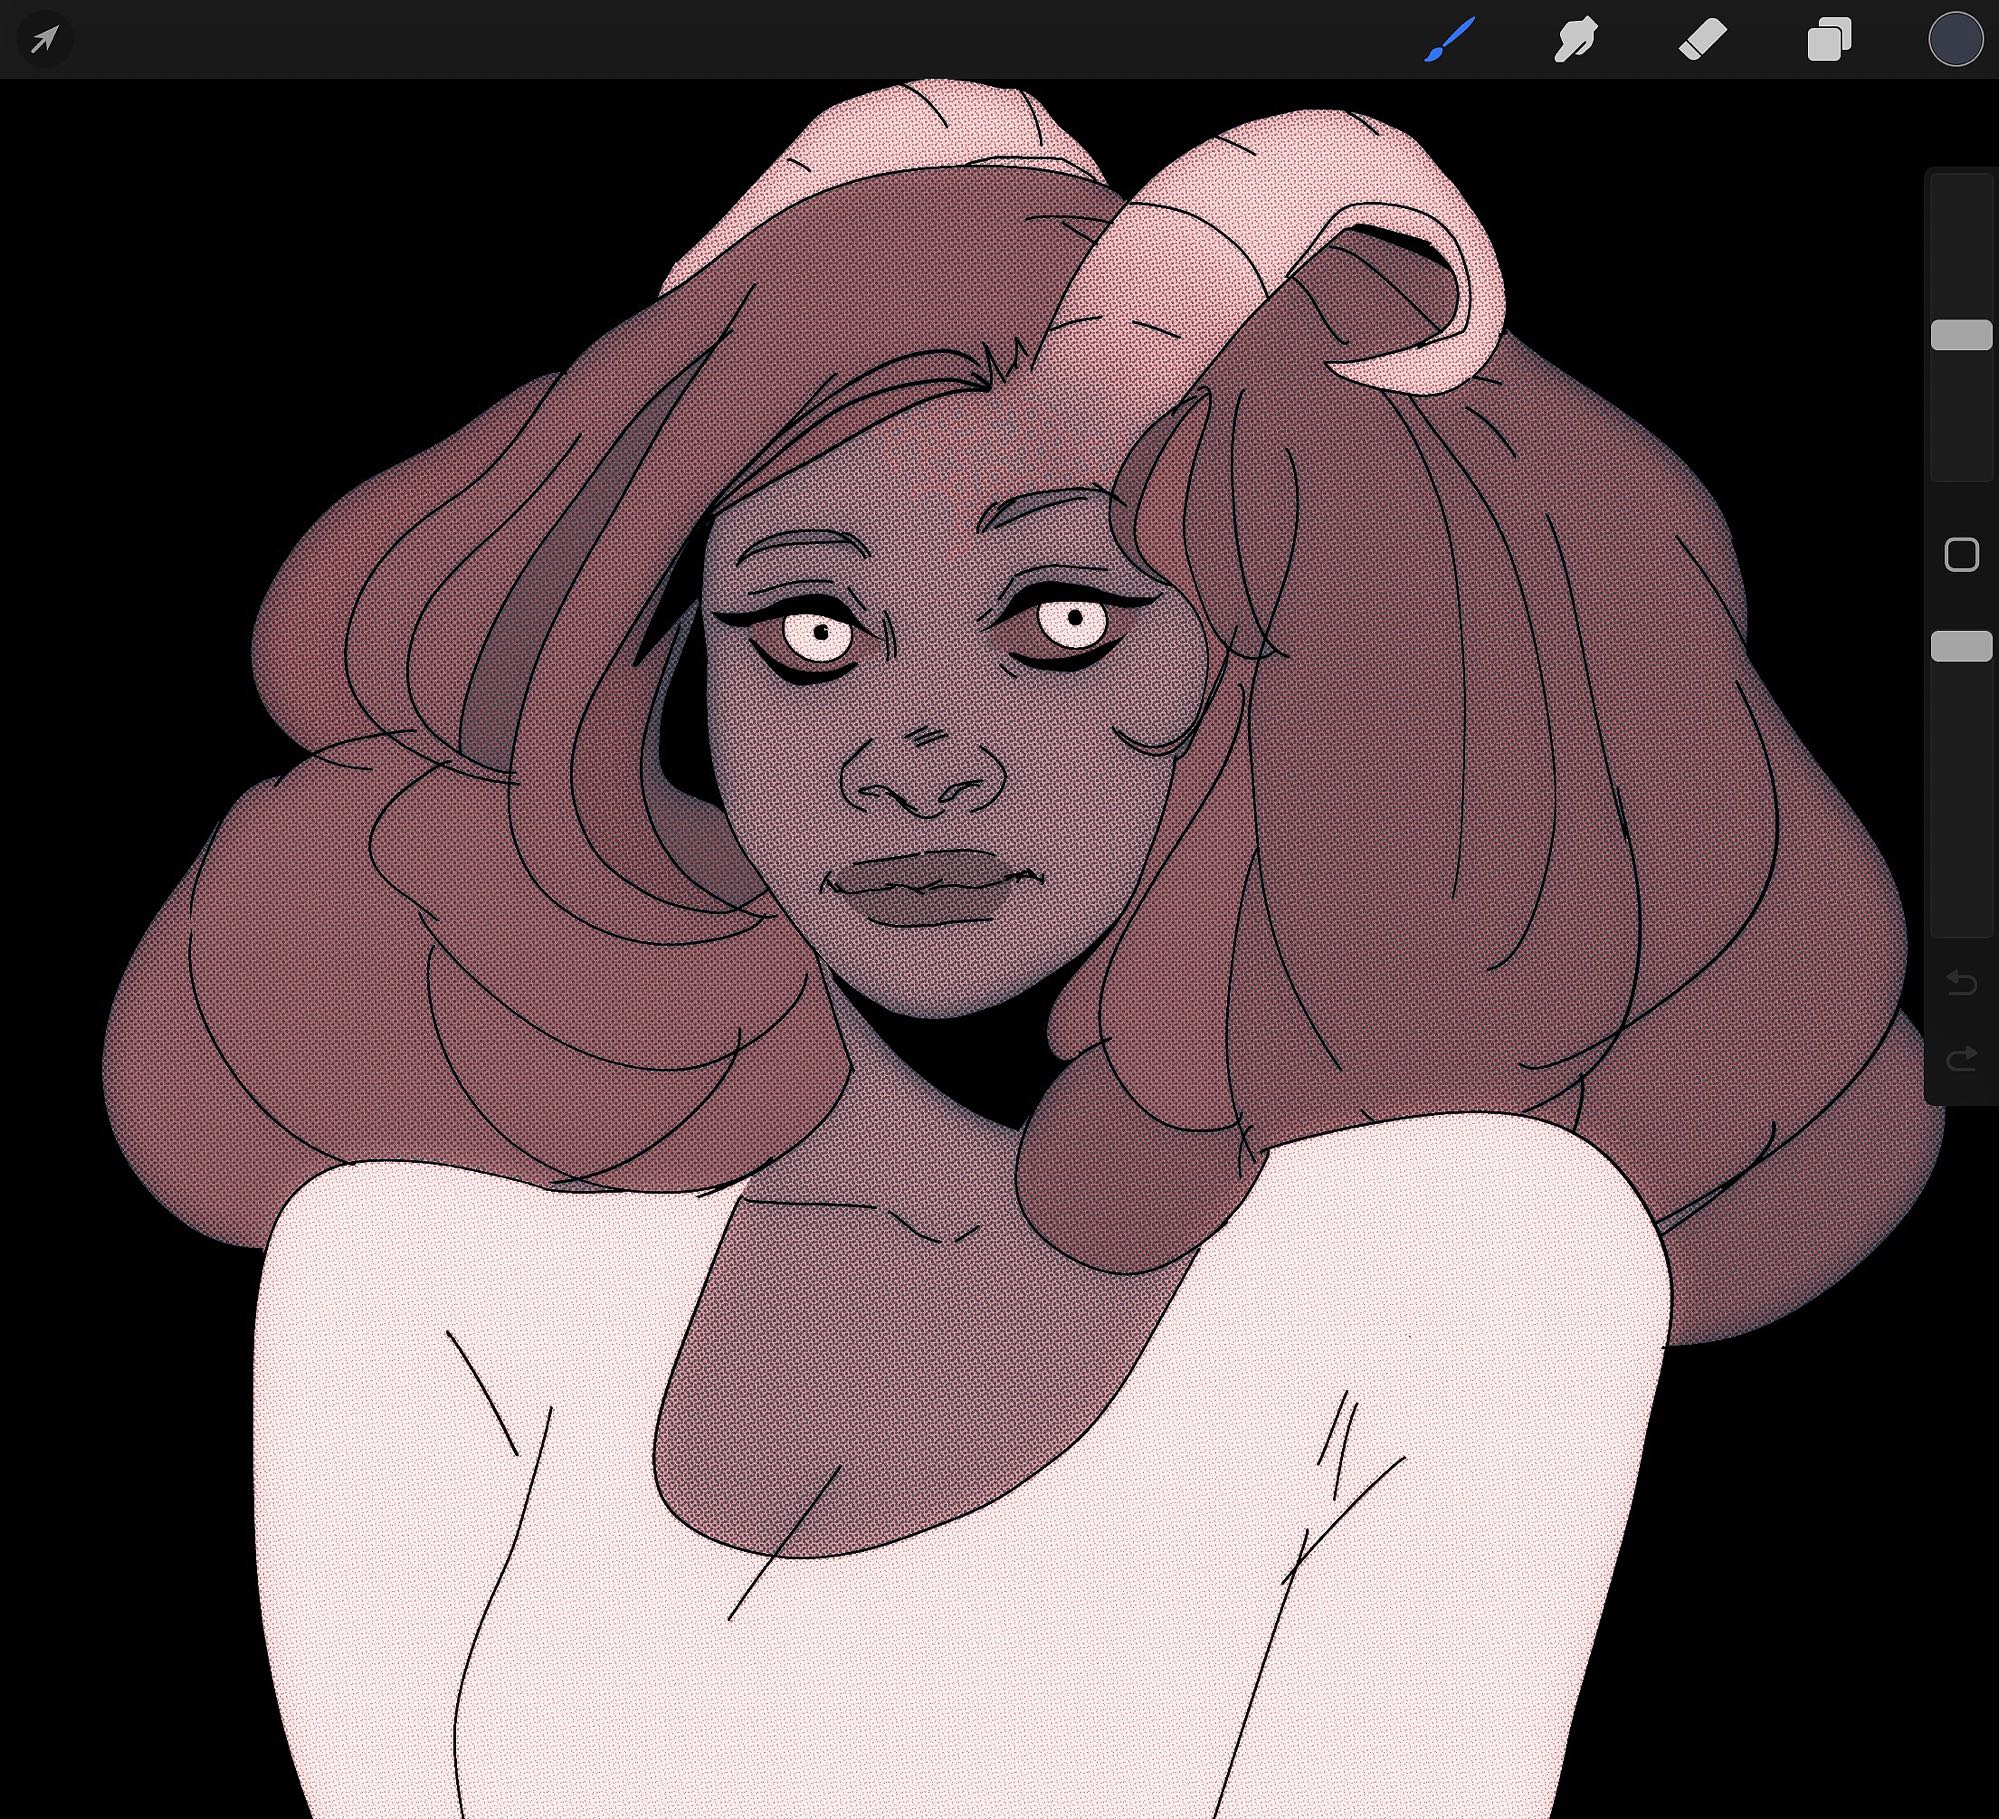Tap the Modify square button

coord(1961,554)
